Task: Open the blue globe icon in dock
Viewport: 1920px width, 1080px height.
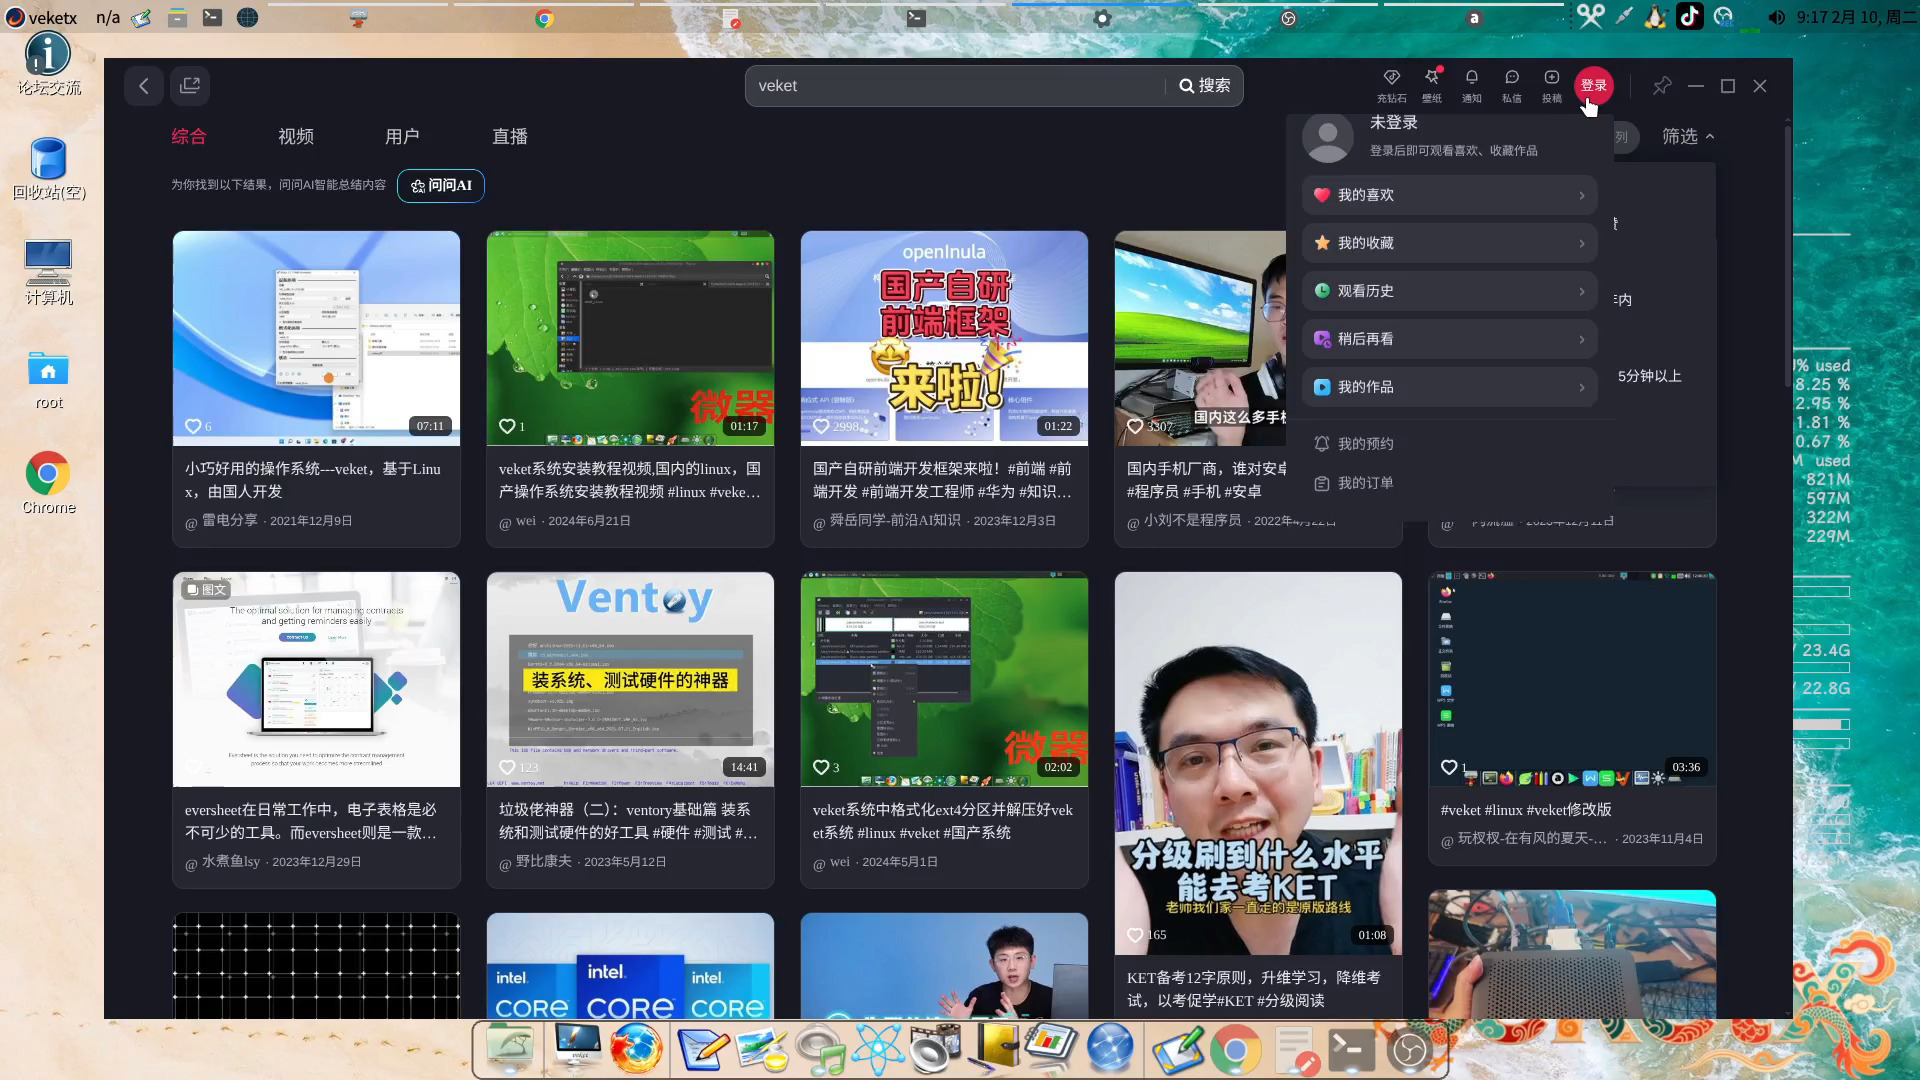Action: (1110, 1049)
